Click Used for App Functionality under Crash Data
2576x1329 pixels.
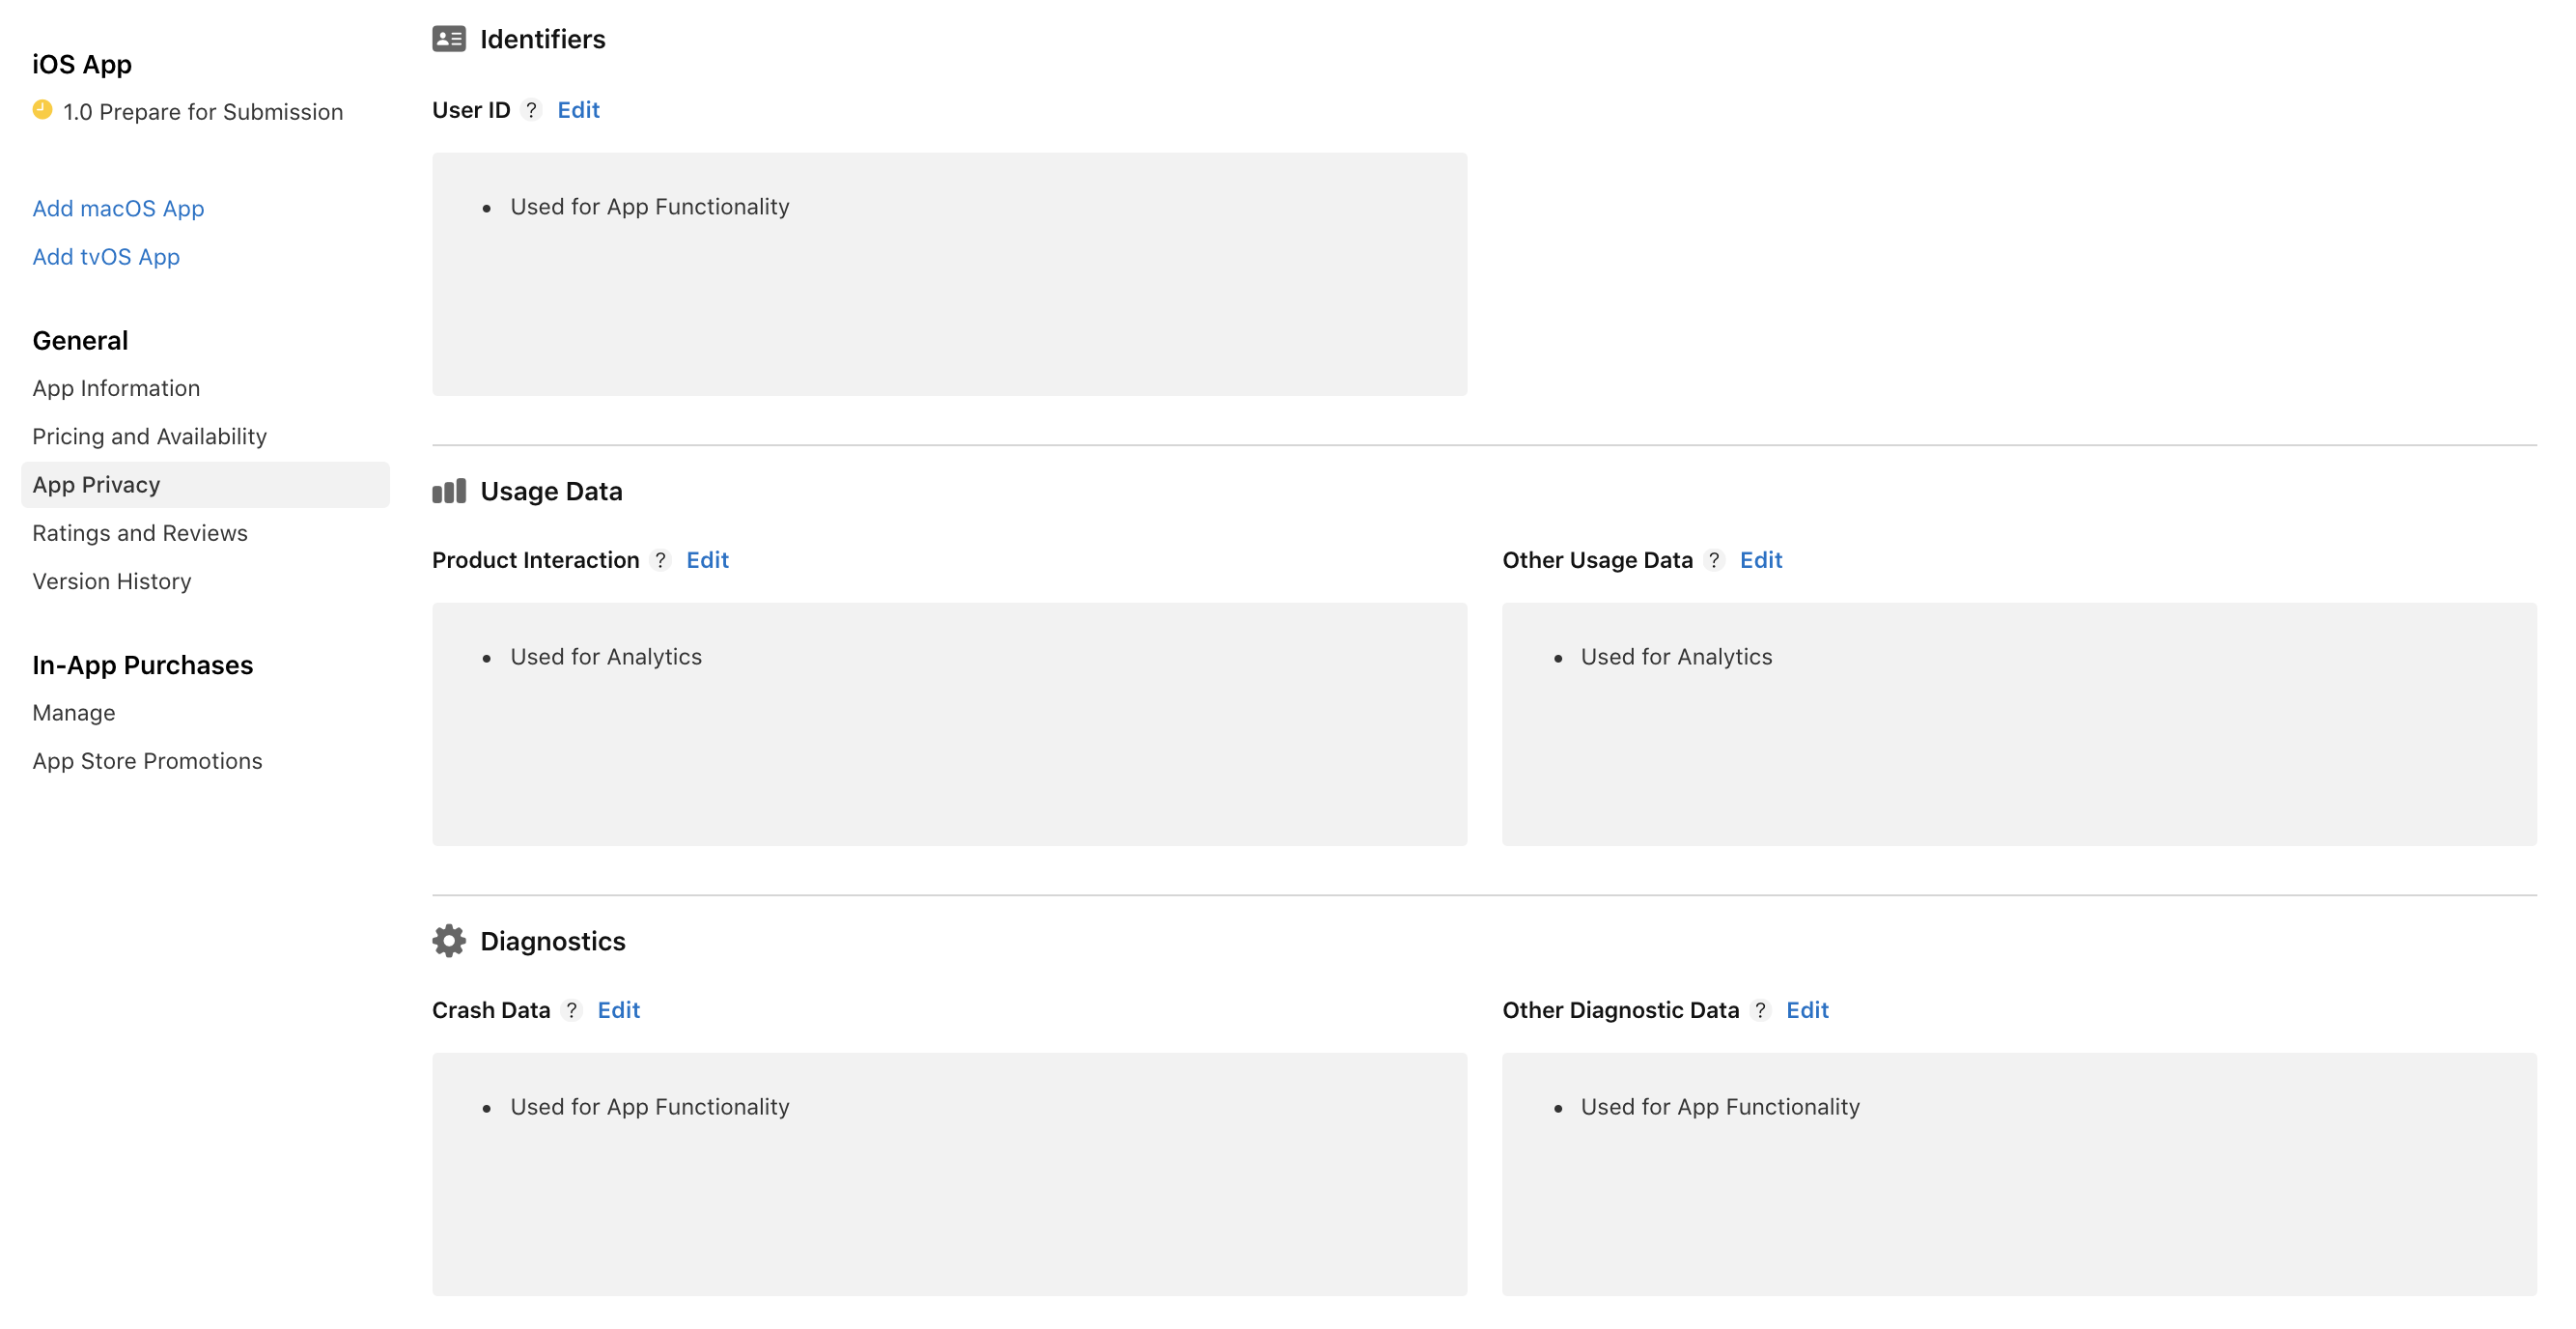[x=650, y=1107]
